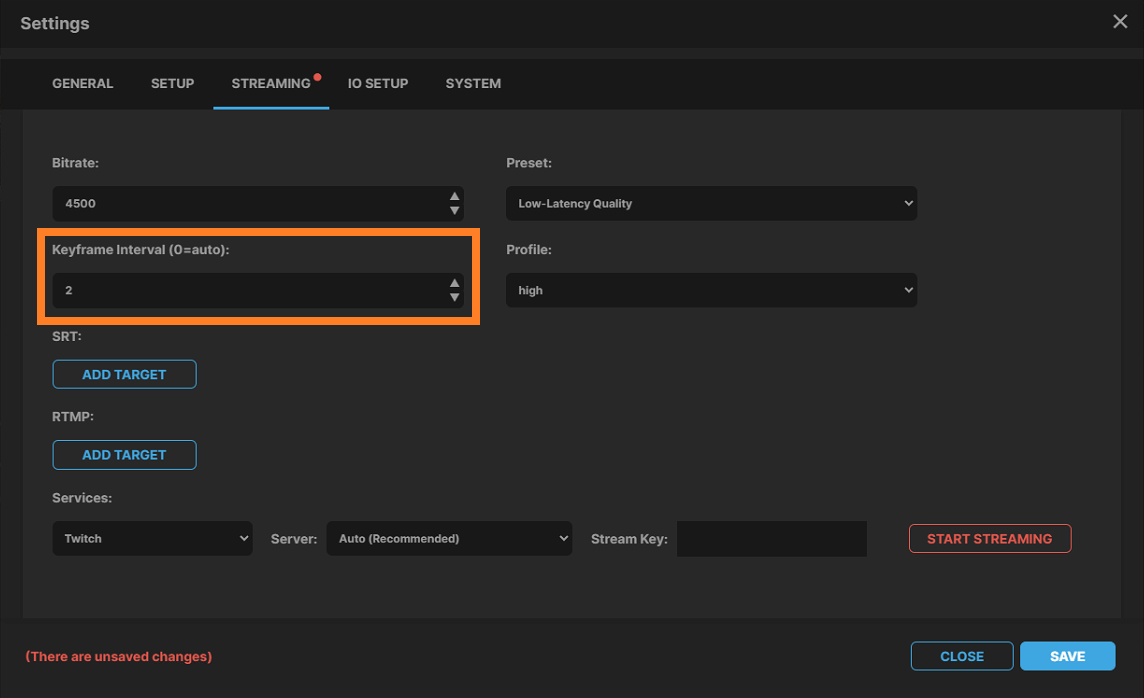
Task: Click the Settings dialog title
Action: (x=55, y=23)
